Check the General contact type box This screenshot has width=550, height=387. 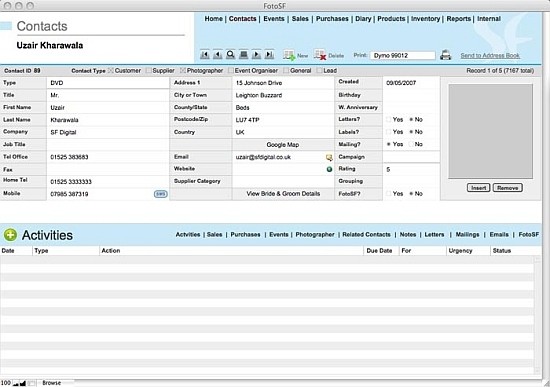tap(286, 71)
